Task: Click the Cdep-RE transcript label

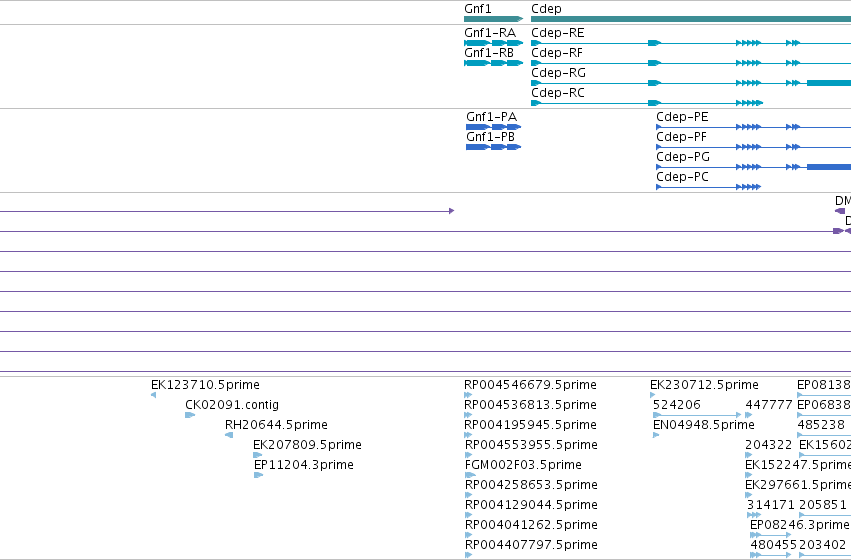Action: pos(557,33)
